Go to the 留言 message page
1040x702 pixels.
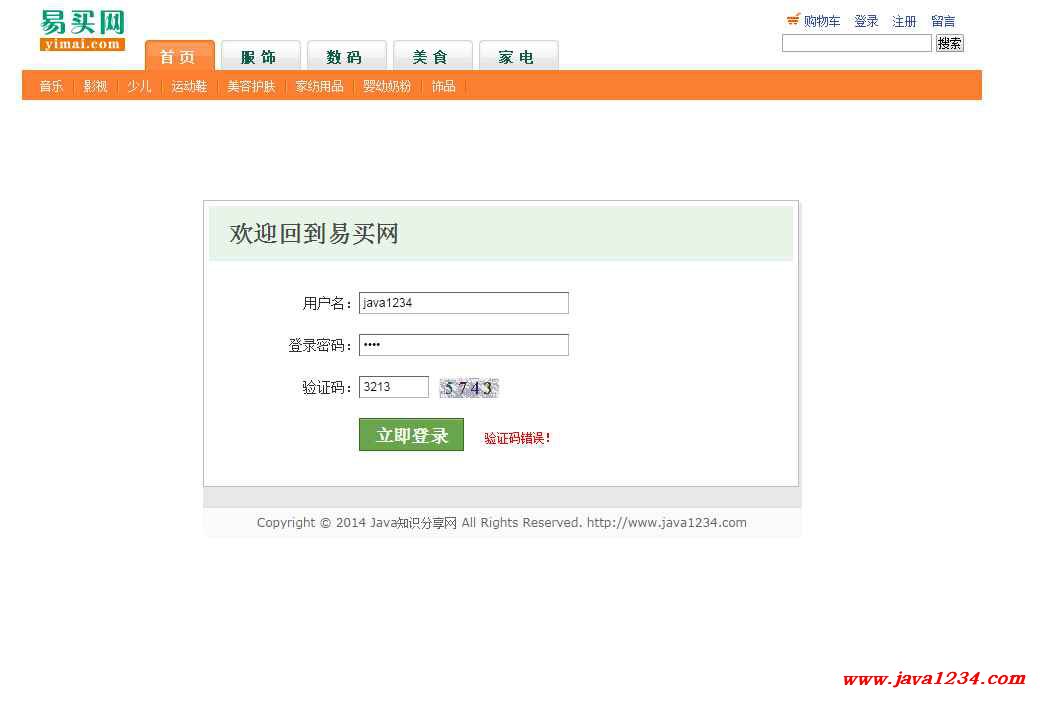[x=943, y=21]
